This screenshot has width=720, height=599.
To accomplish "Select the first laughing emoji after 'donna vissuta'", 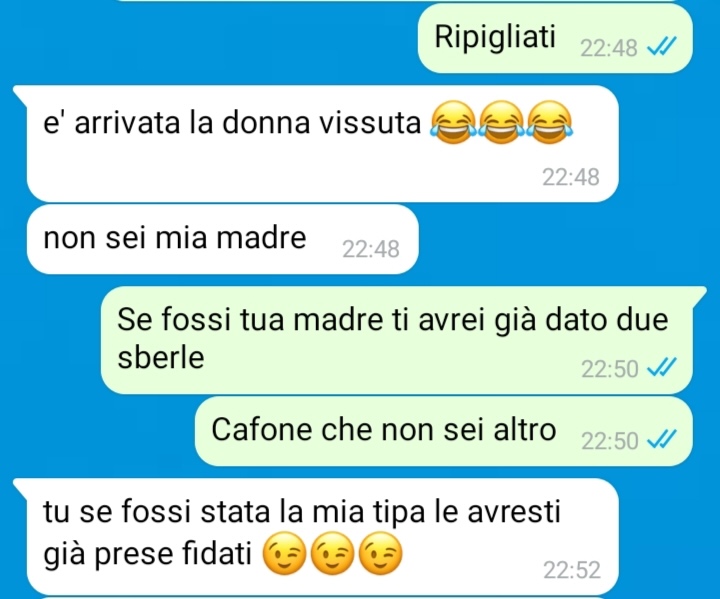I will [x=453, y=122].
